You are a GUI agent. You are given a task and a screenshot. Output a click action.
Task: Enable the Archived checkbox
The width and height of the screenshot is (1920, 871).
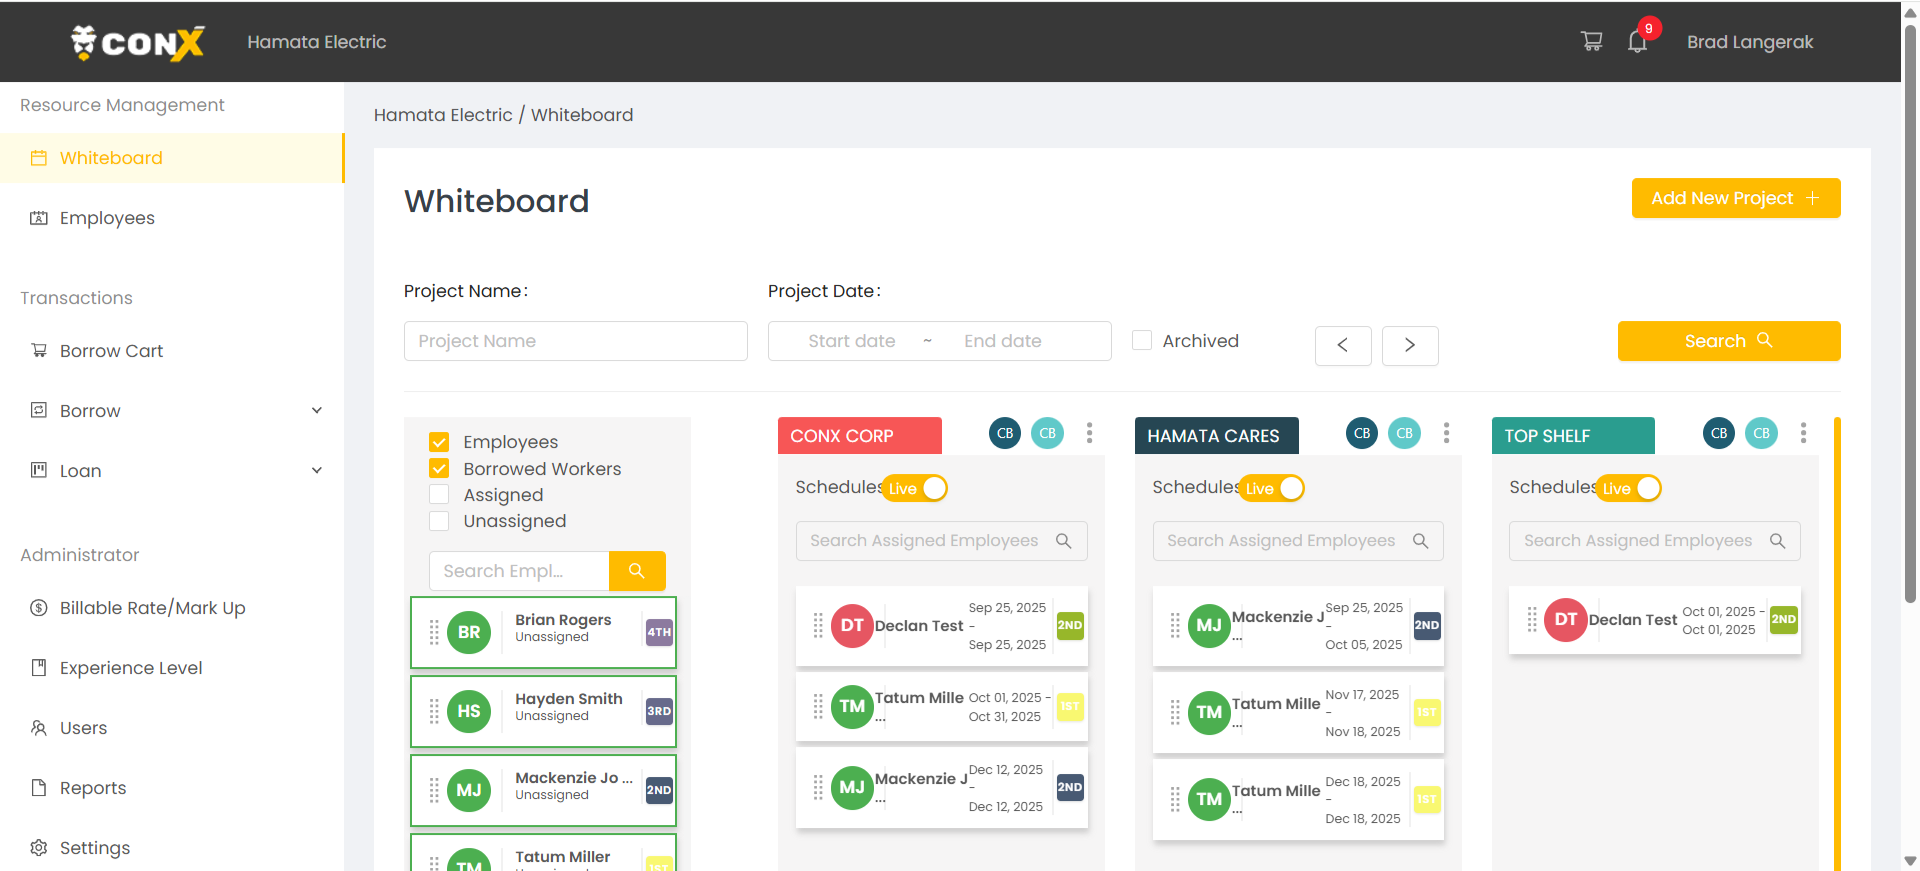click(1142, 341)
